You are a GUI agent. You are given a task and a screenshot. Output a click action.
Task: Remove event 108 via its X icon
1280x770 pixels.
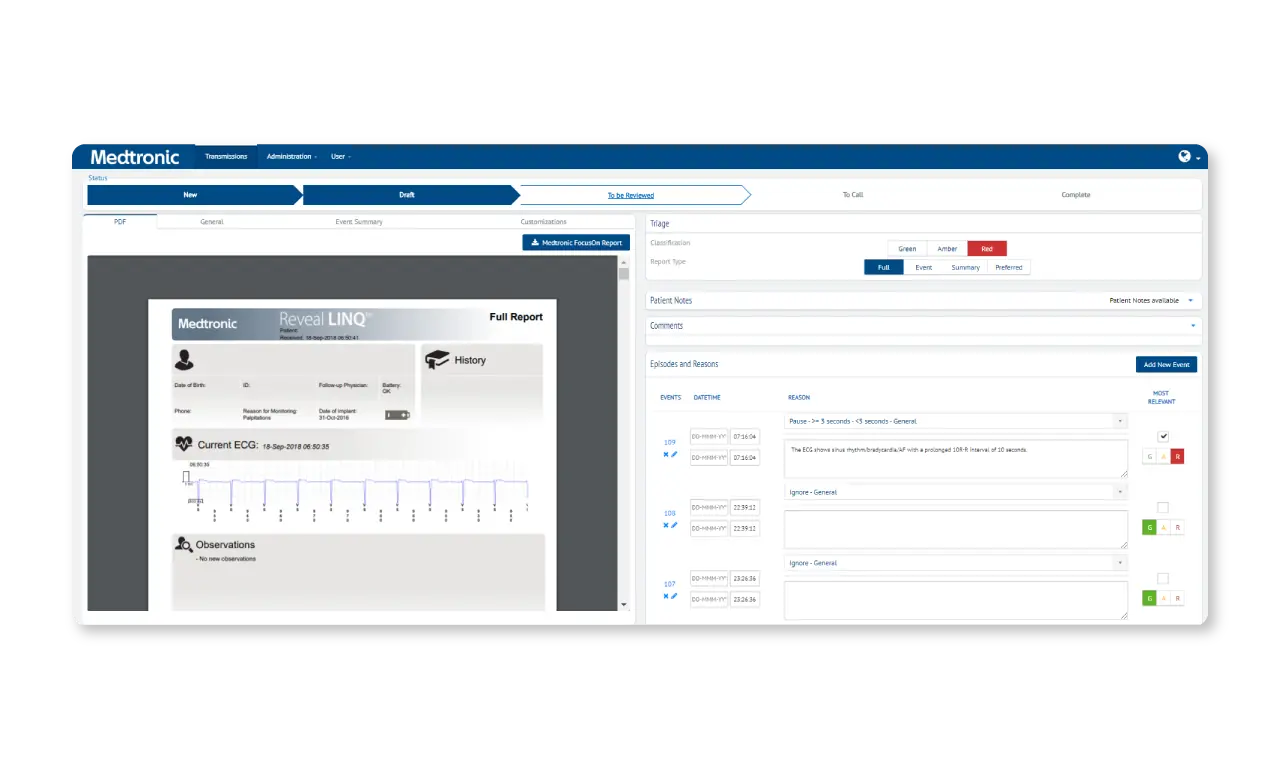click(x=665, y=525)
